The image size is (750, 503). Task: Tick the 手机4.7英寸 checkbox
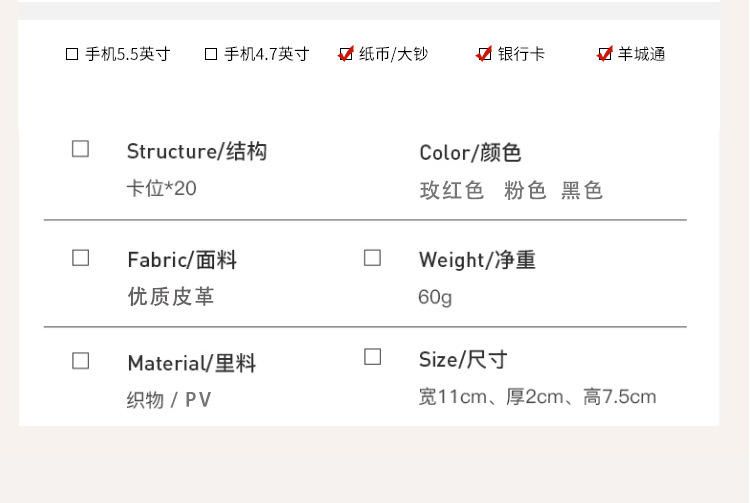[211, 54]
